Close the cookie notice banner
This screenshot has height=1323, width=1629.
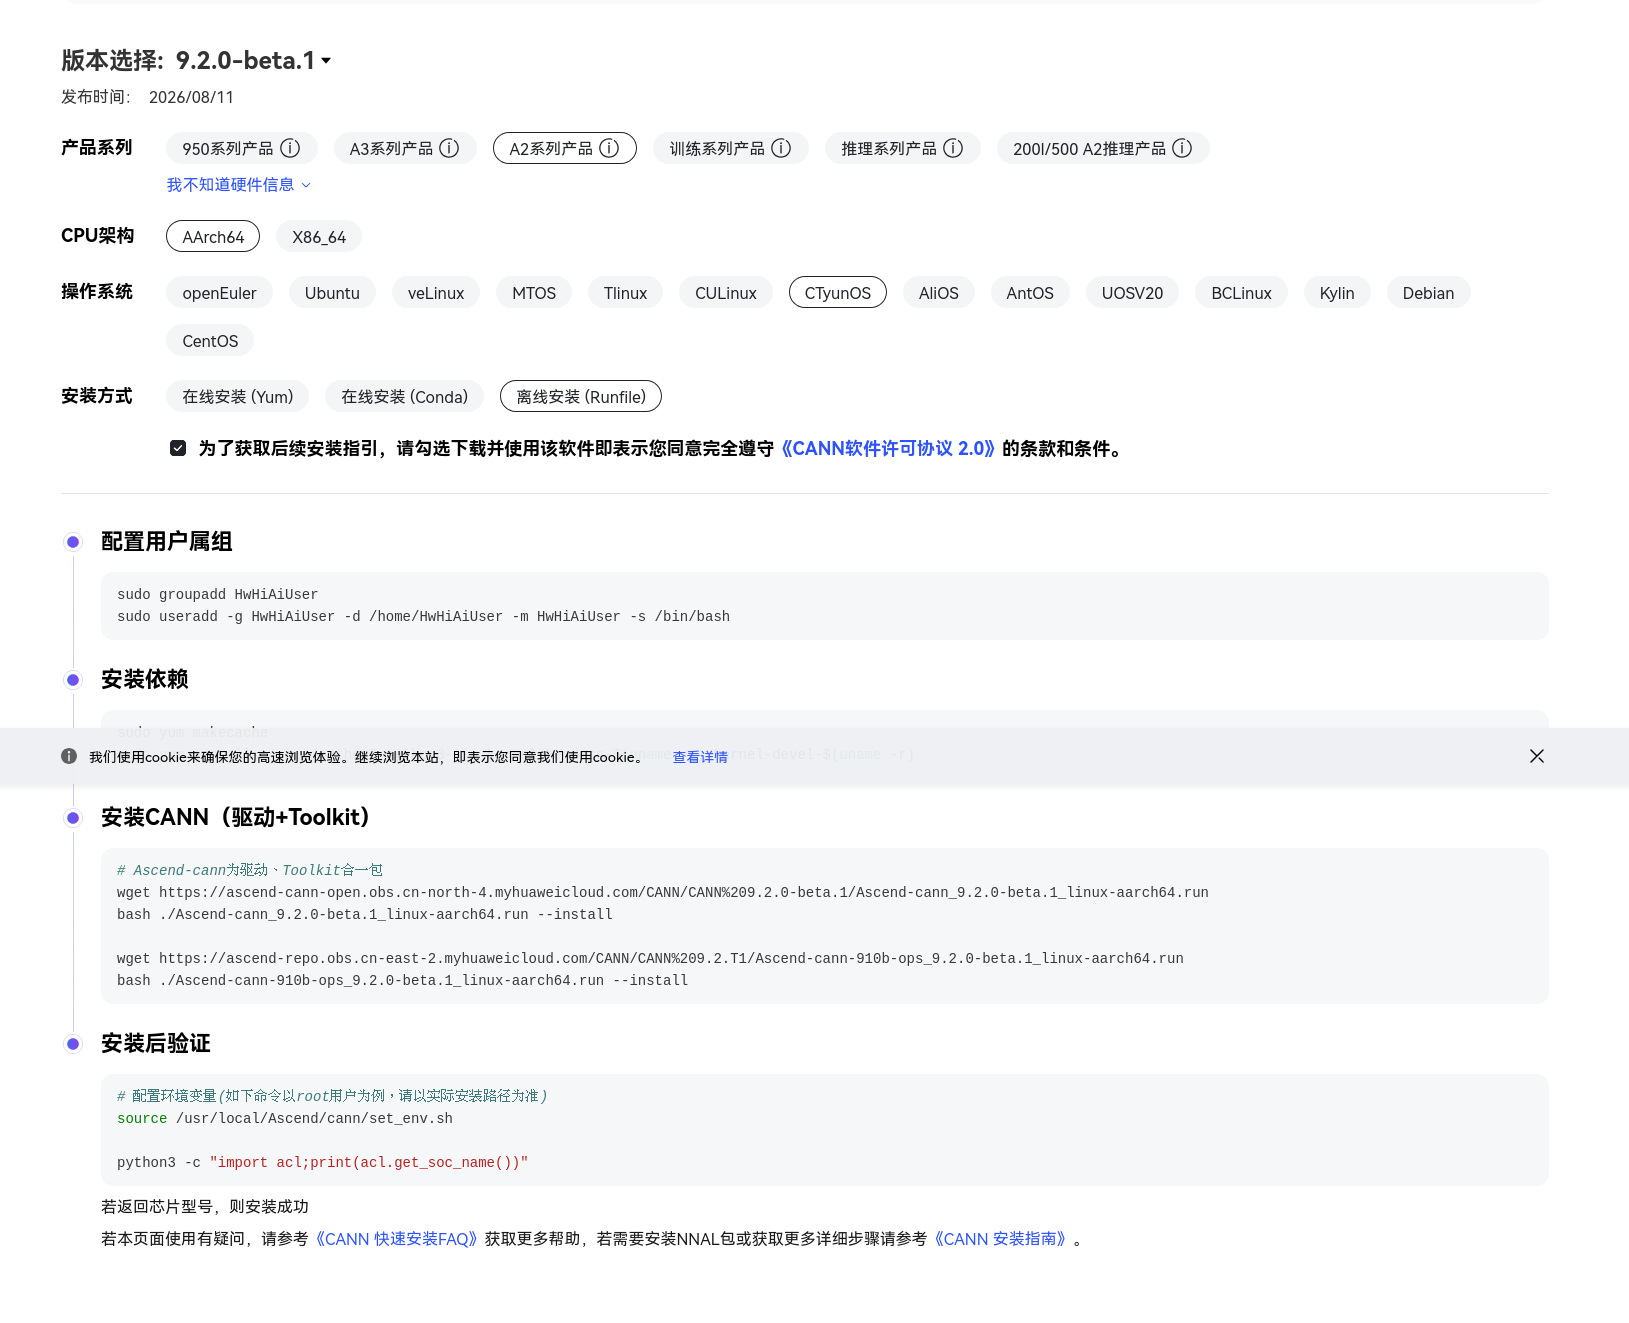pos(1537,756)
